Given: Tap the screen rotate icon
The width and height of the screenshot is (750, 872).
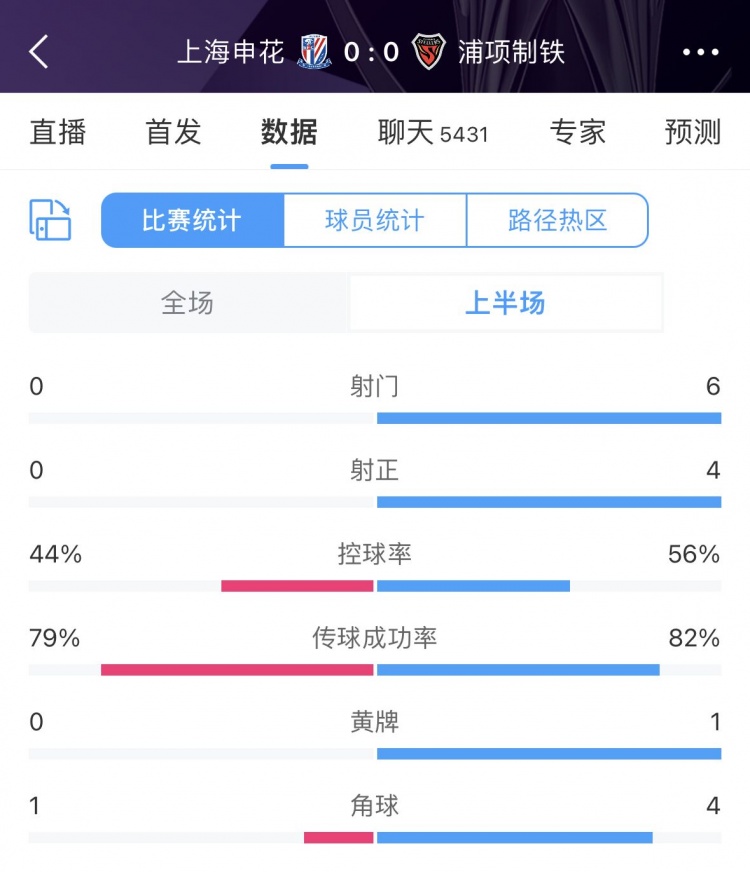Looking at the screenshot, I should click(x=50, y=220).
